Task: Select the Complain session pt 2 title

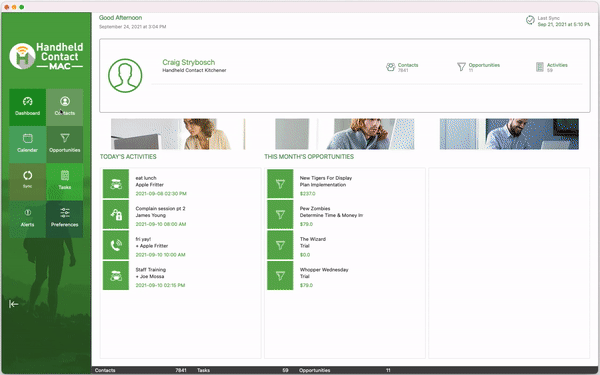Action: [160, 209]
